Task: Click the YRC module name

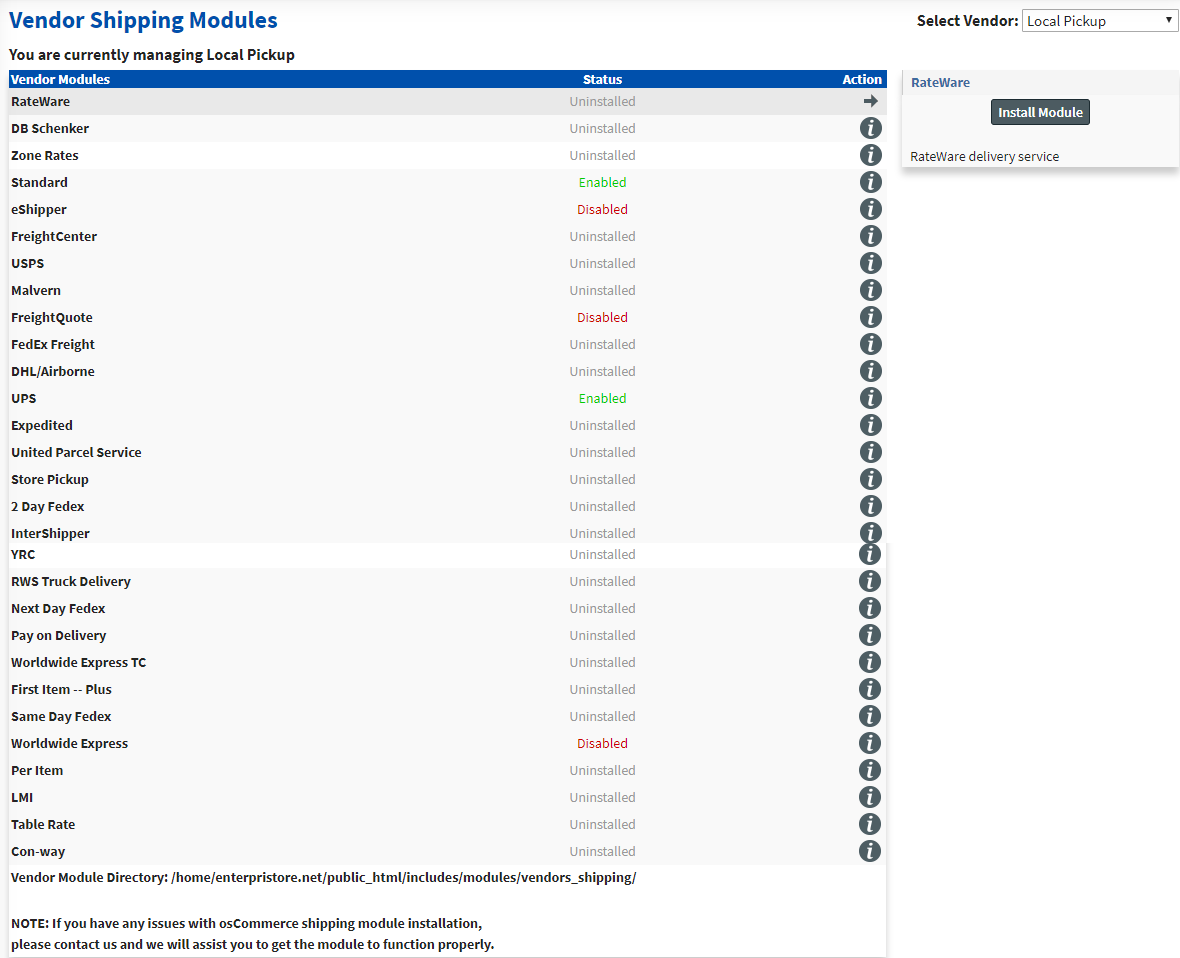Action: pyautogui.click(x=23, y=555)
